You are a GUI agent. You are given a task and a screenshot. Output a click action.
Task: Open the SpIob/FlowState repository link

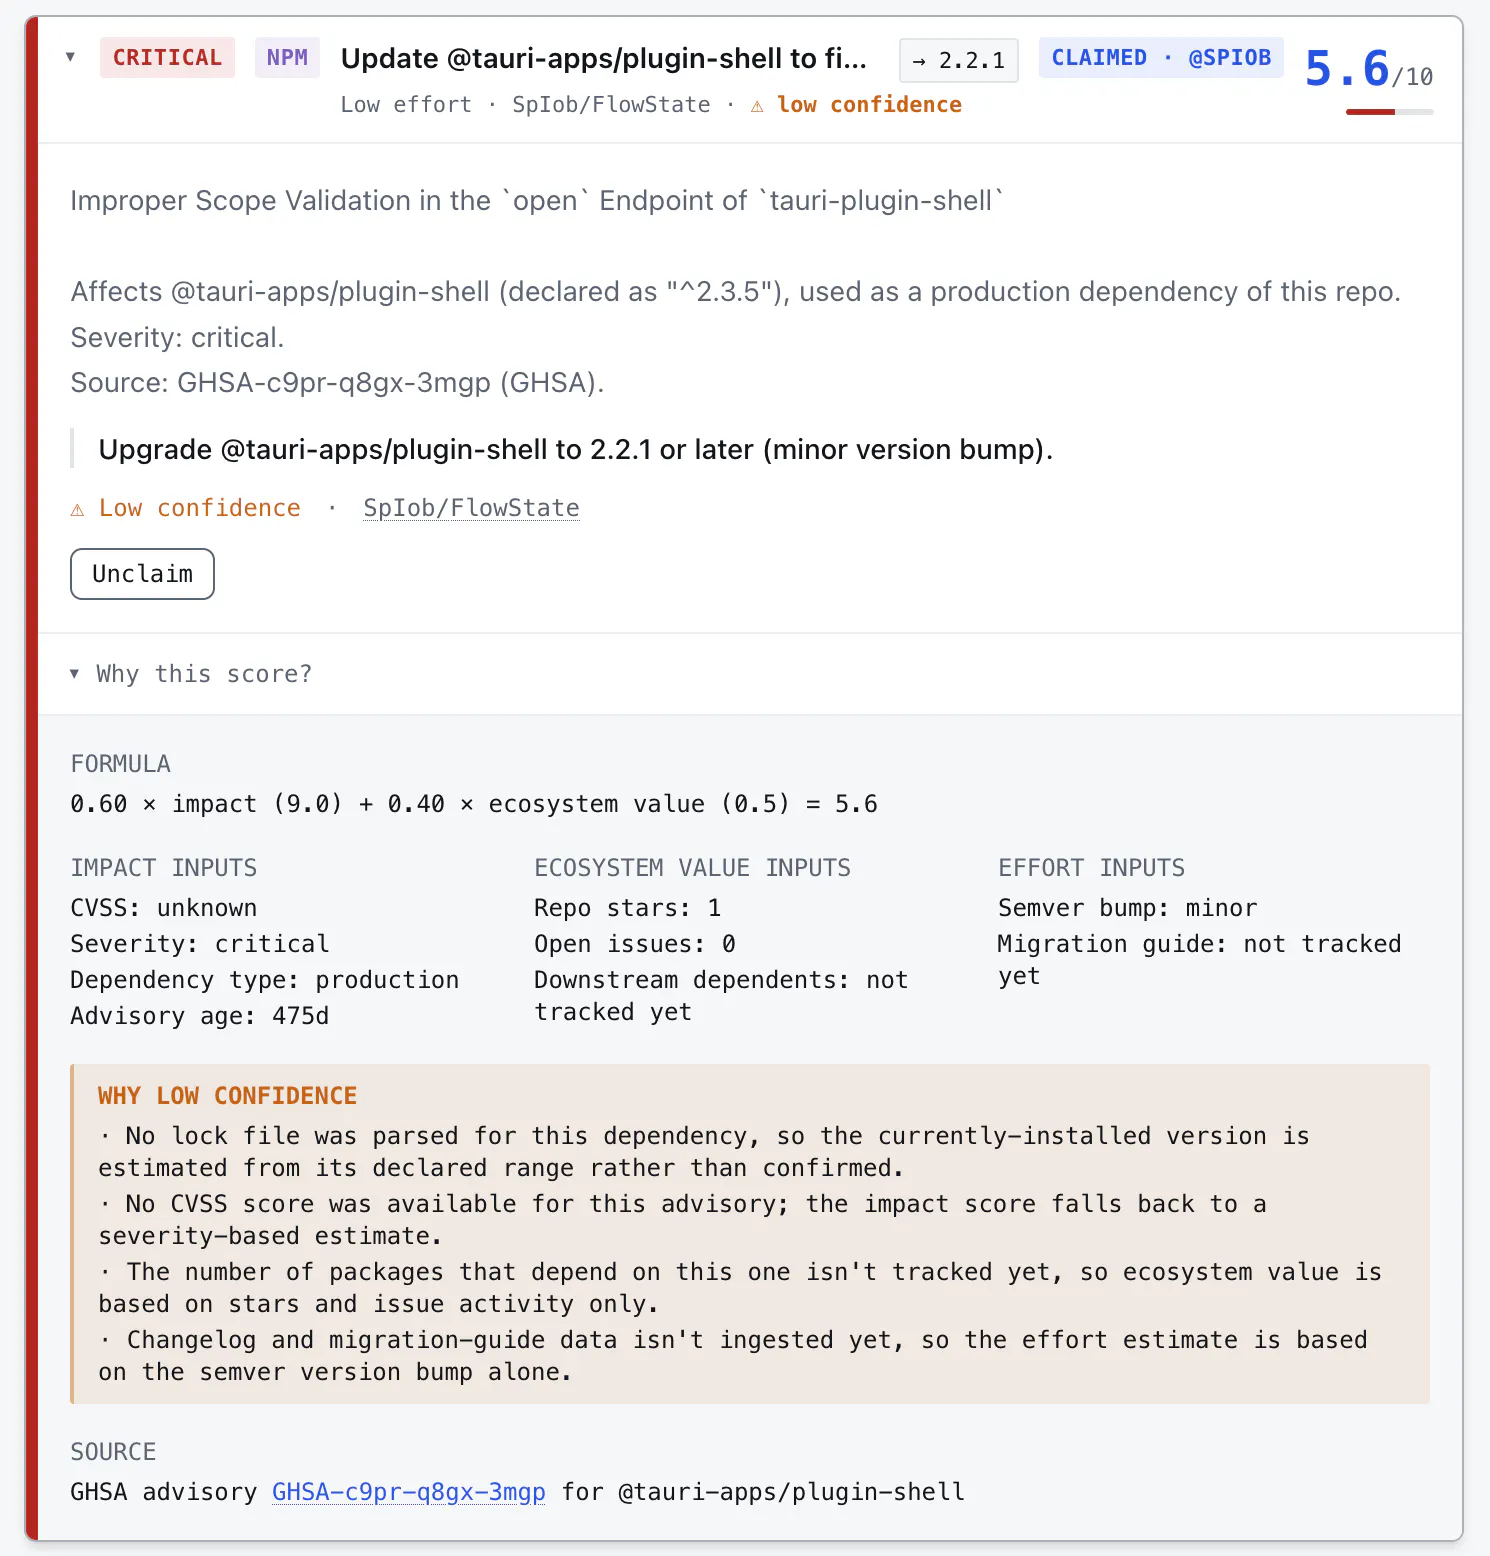click(471, 508)
